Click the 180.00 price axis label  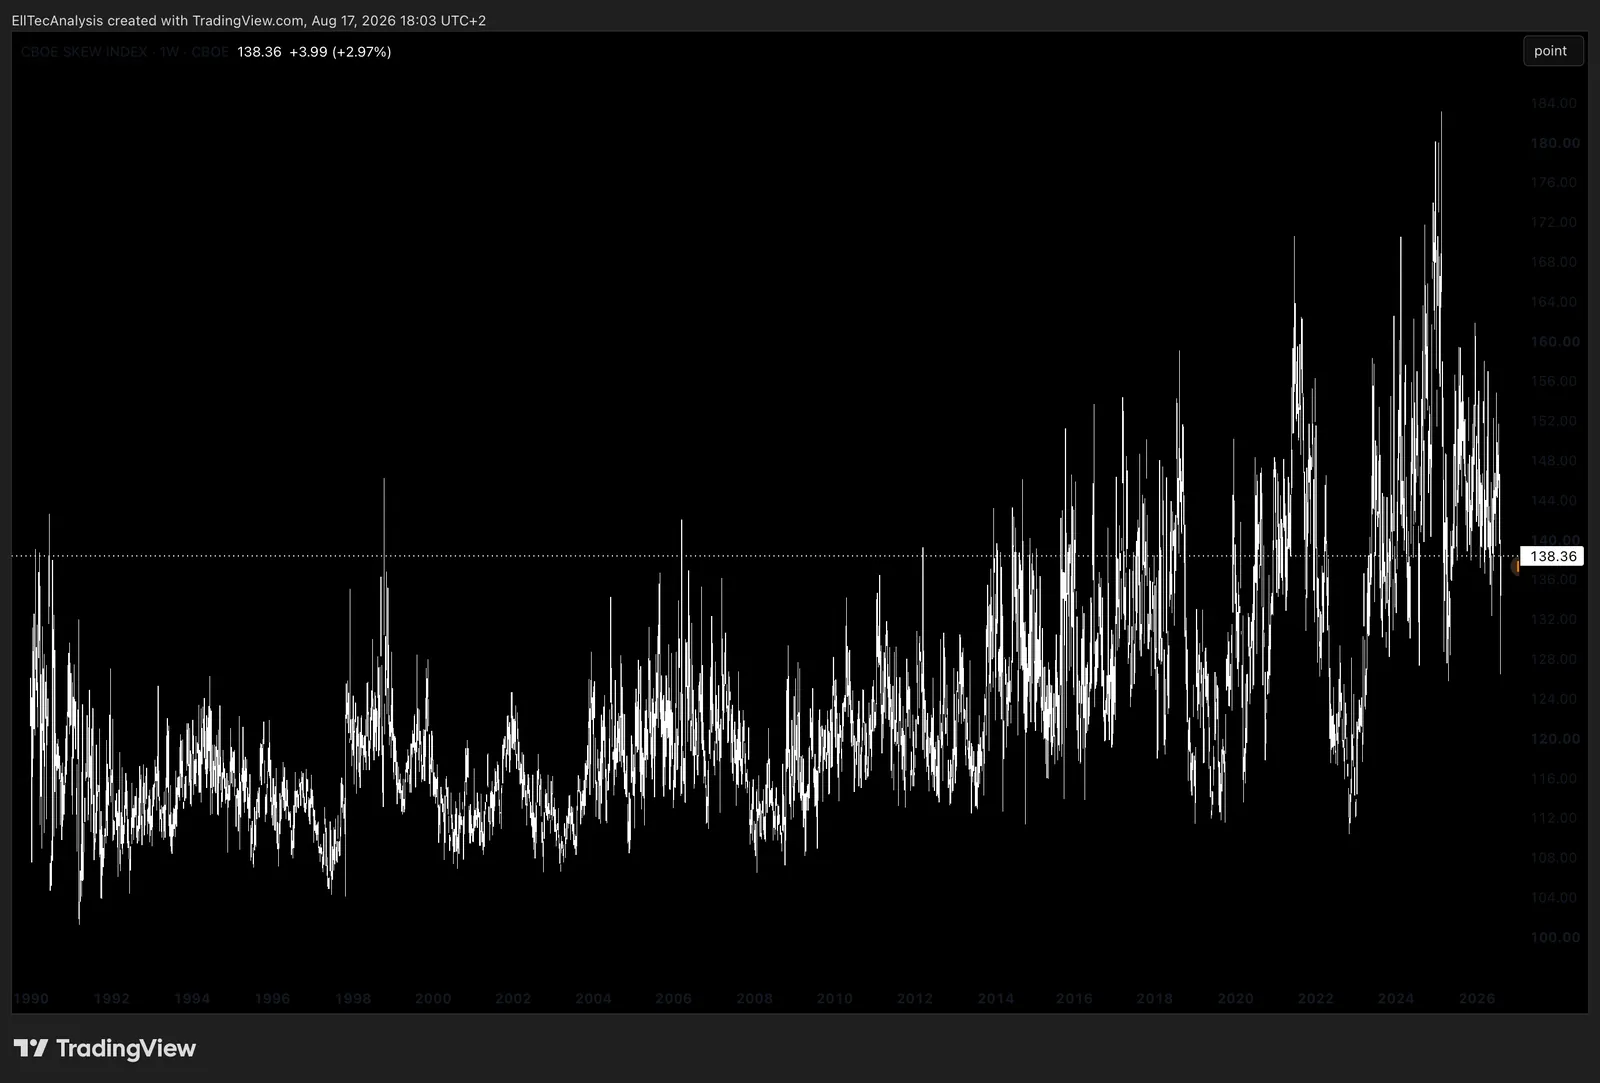pos(1555,143)
